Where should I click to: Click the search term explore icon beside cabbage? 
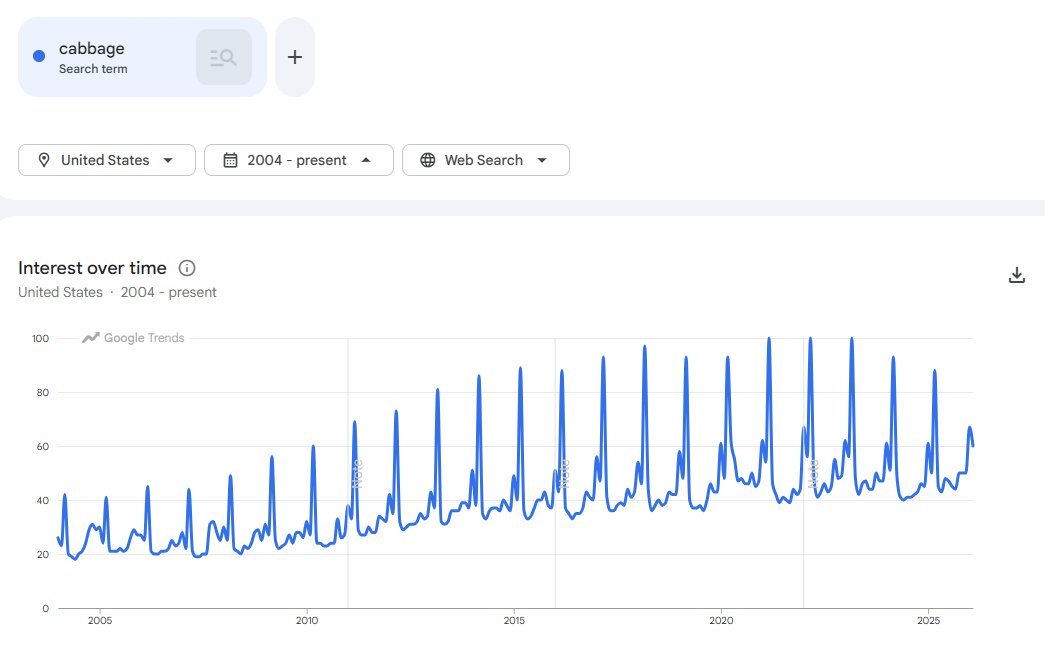[x=224, y=57]
